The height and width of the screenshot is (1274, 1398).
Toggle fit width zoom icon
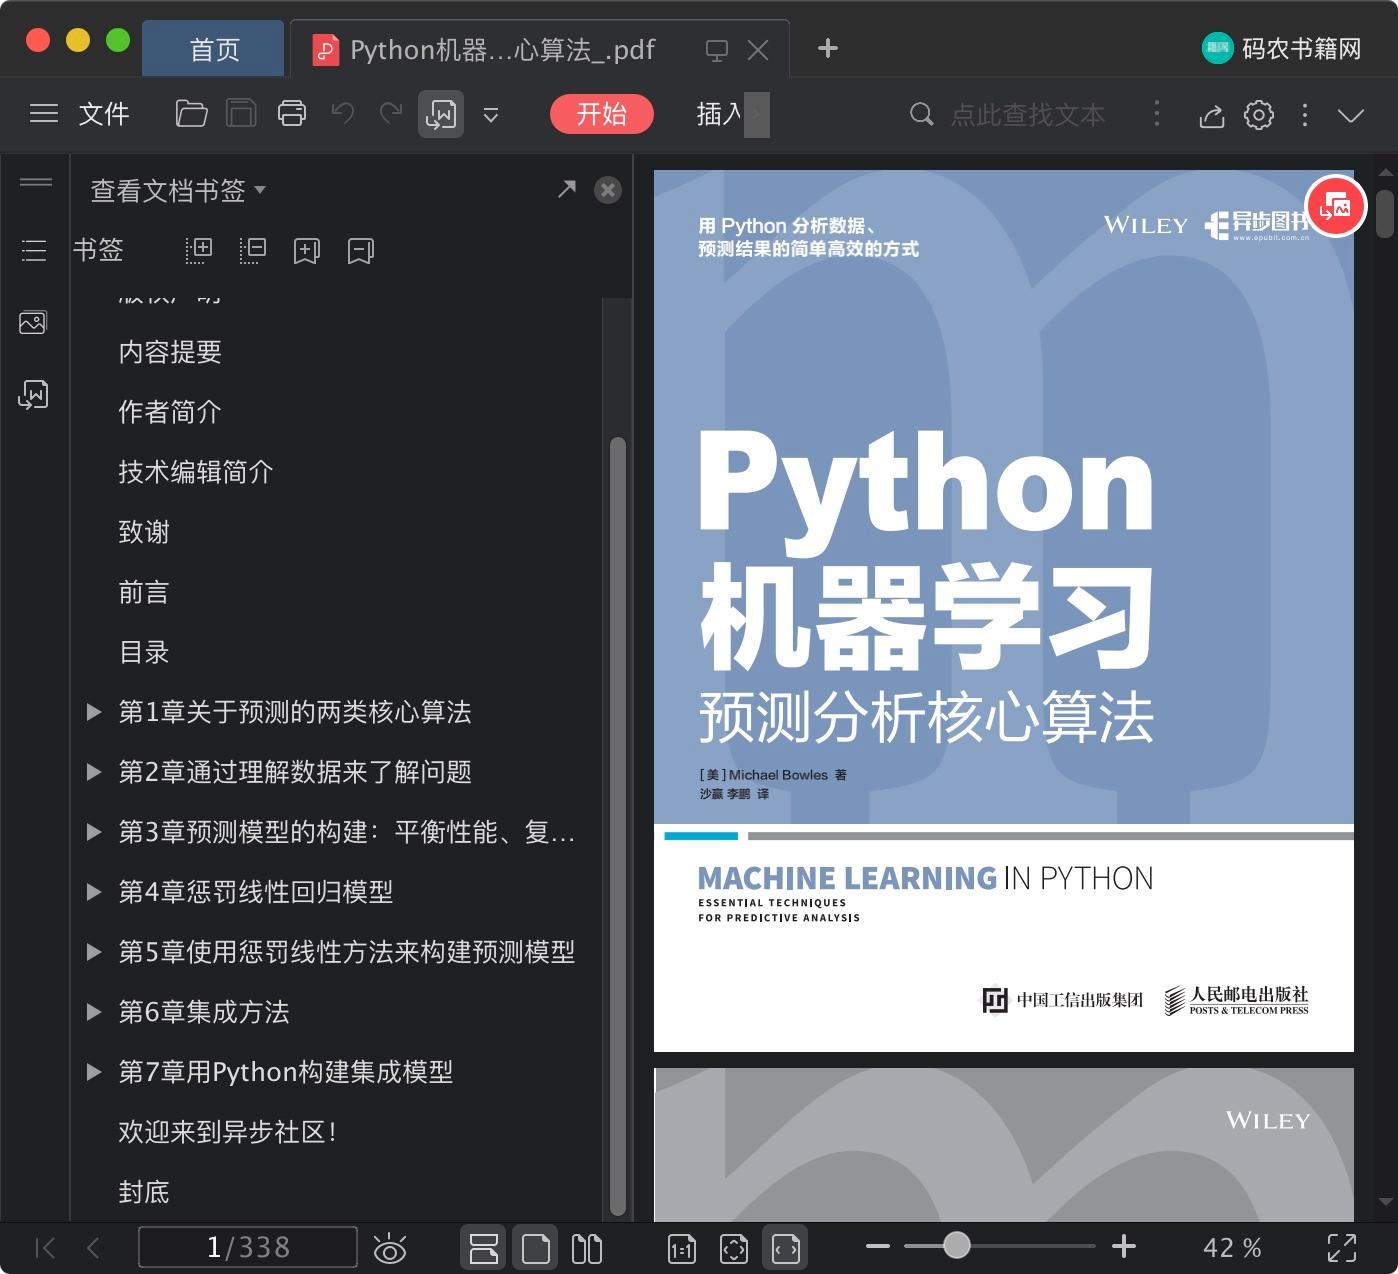pyautogui.click(x=786, y=1248)
